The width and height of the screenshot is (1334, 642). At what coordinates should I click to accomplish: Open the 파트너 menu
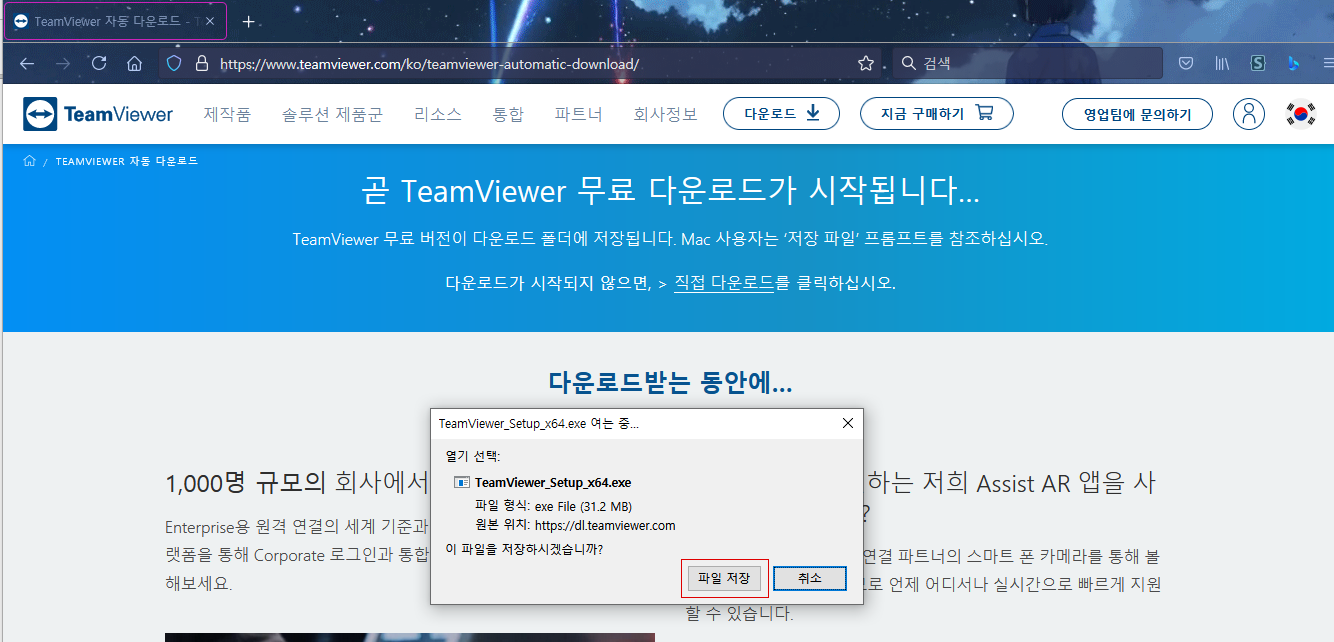click(579, 114)
